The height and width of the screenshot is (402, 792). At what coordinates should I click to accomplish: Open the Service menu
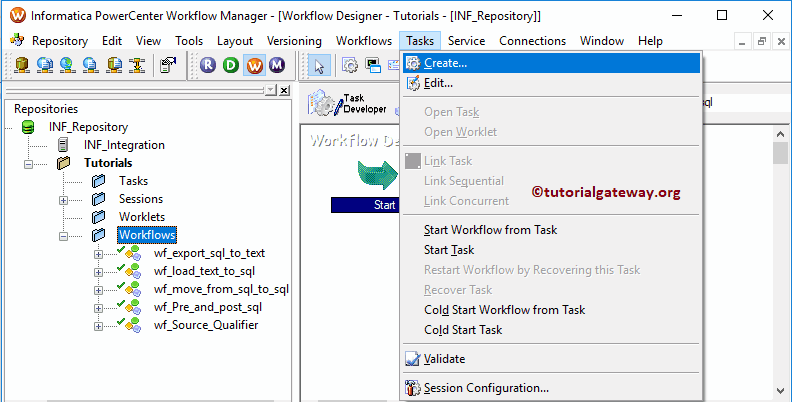click(466, 41)
